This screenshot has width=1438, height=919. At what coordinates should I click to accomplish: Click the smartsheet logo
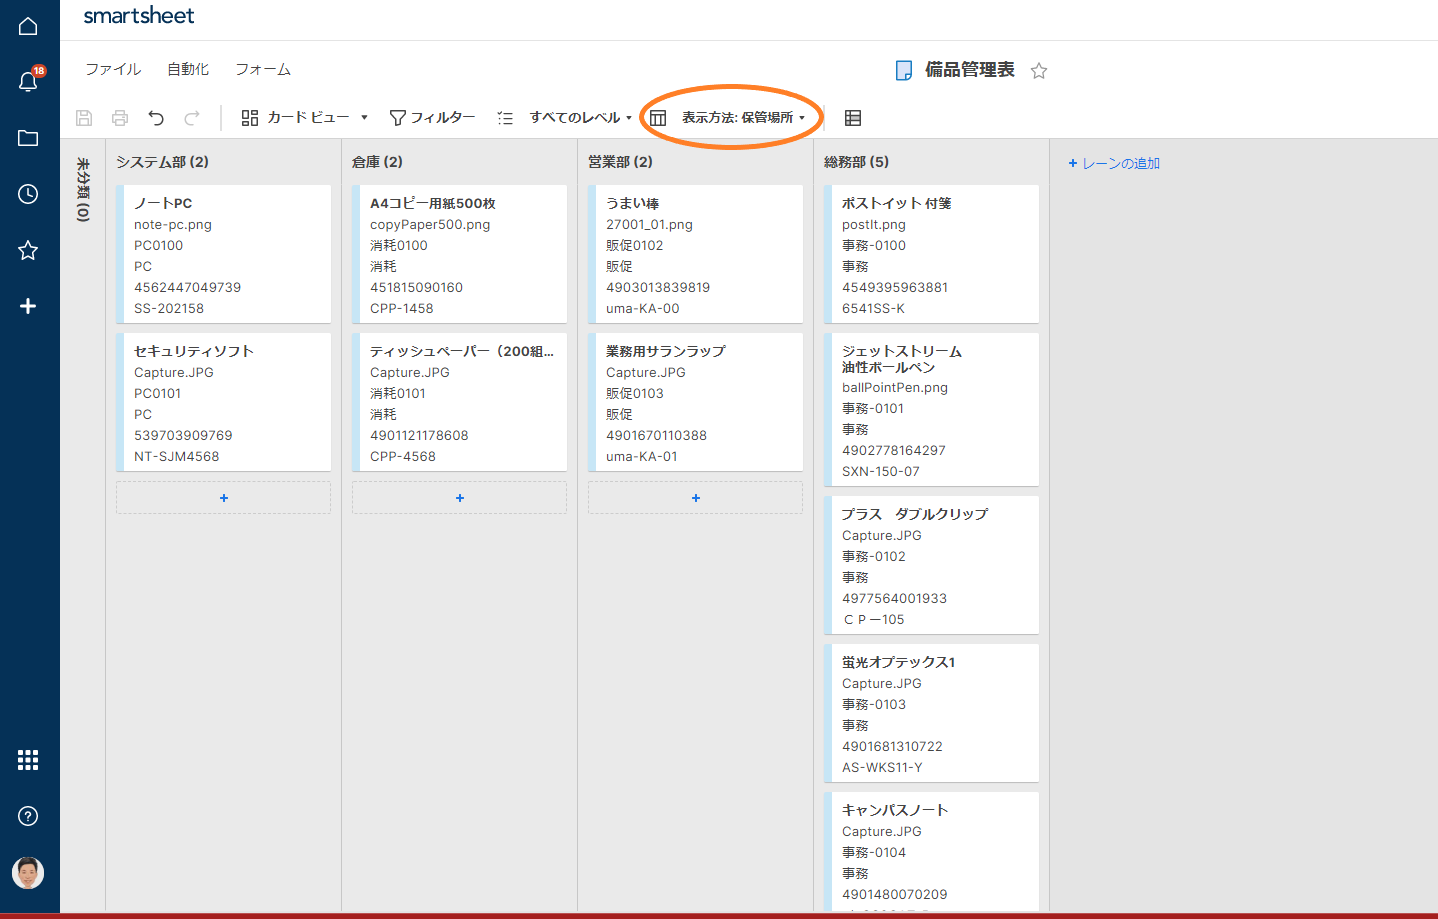point(139,16)
